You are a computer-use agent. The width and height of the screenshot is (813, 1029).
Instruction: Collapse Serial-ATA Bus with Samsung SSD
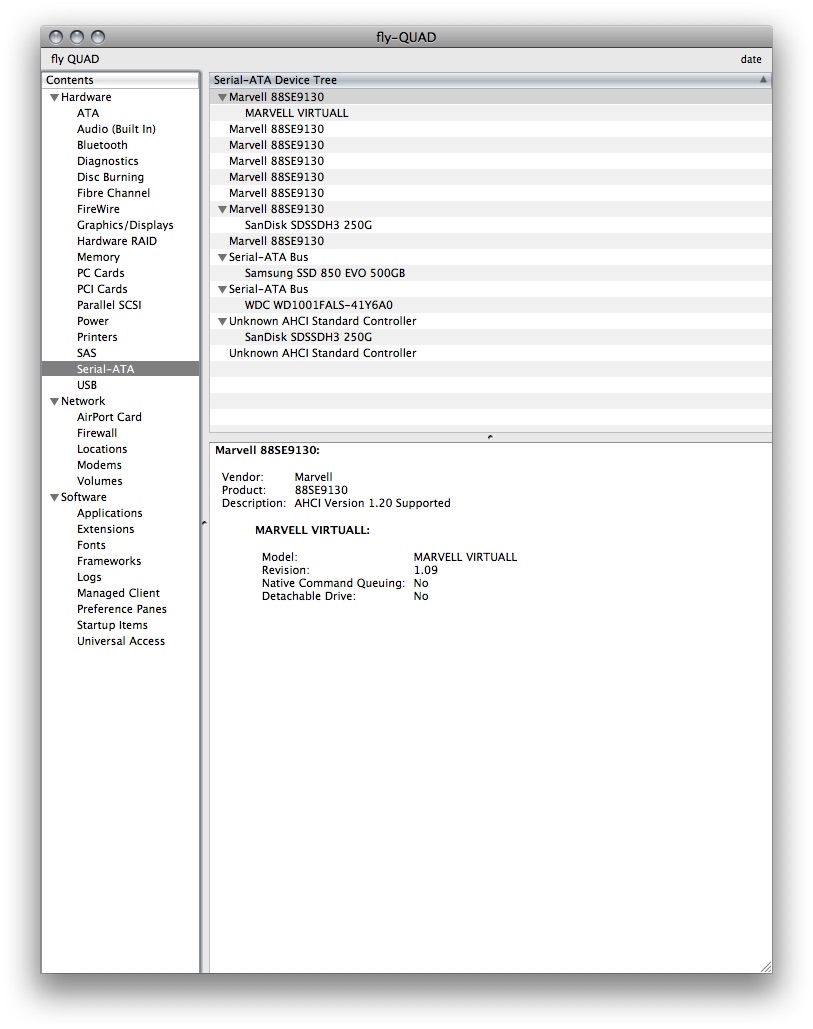tap(222, 257)
